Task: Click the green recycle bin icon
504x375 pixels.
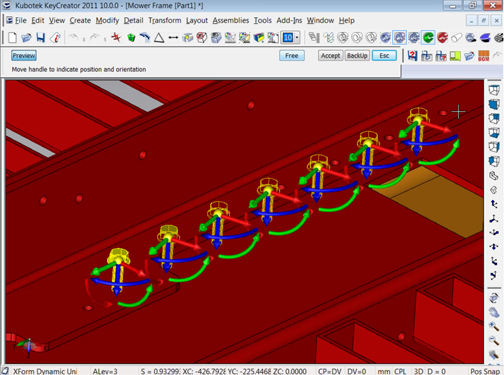Action: pos(131,37)
